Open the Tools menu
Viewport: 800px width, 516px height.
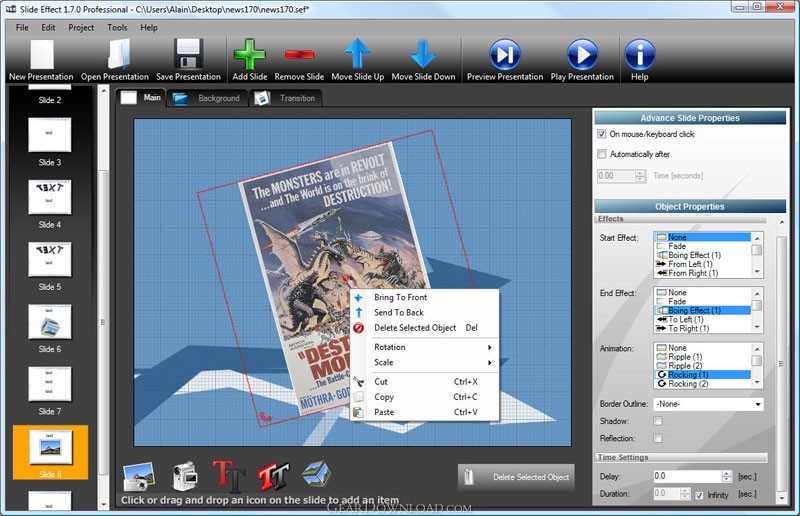pos(117,28)
